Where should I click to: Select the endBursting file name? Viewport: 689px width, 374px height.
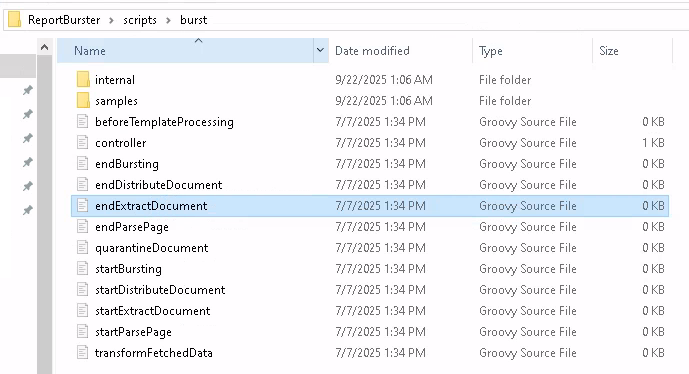127,164
